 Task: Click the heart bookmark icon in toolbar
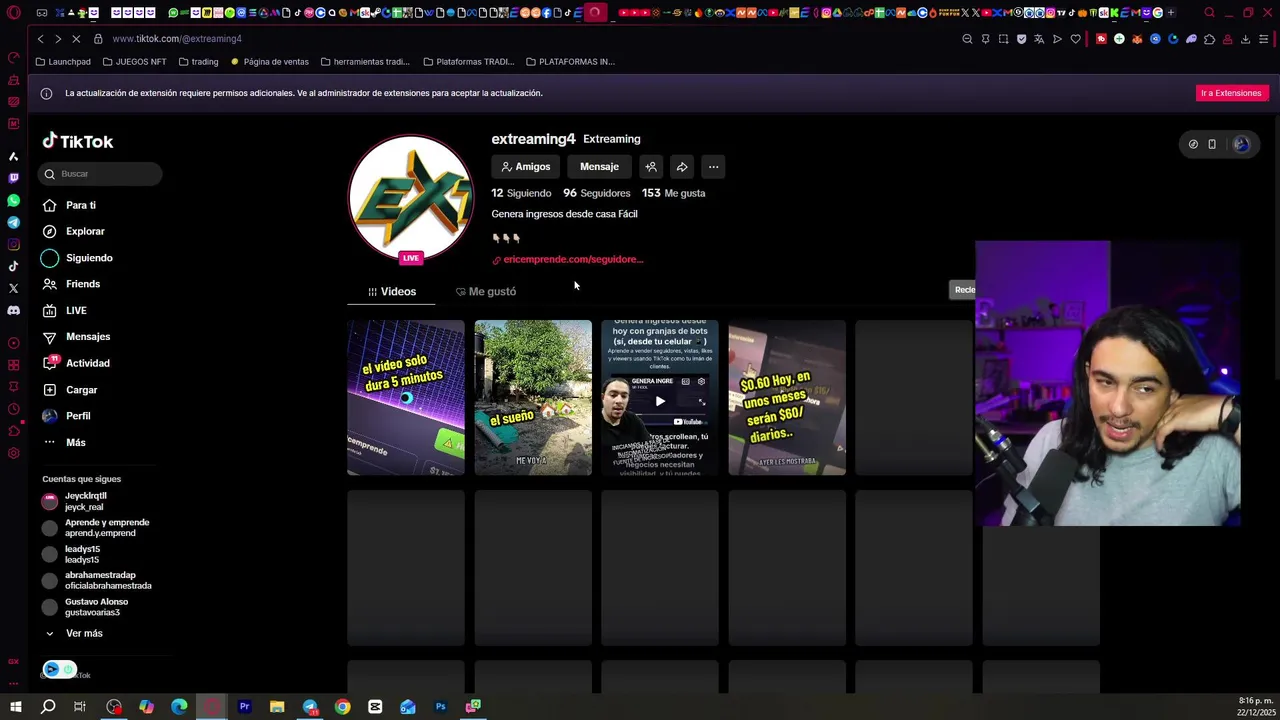(x=1075, y=39)
